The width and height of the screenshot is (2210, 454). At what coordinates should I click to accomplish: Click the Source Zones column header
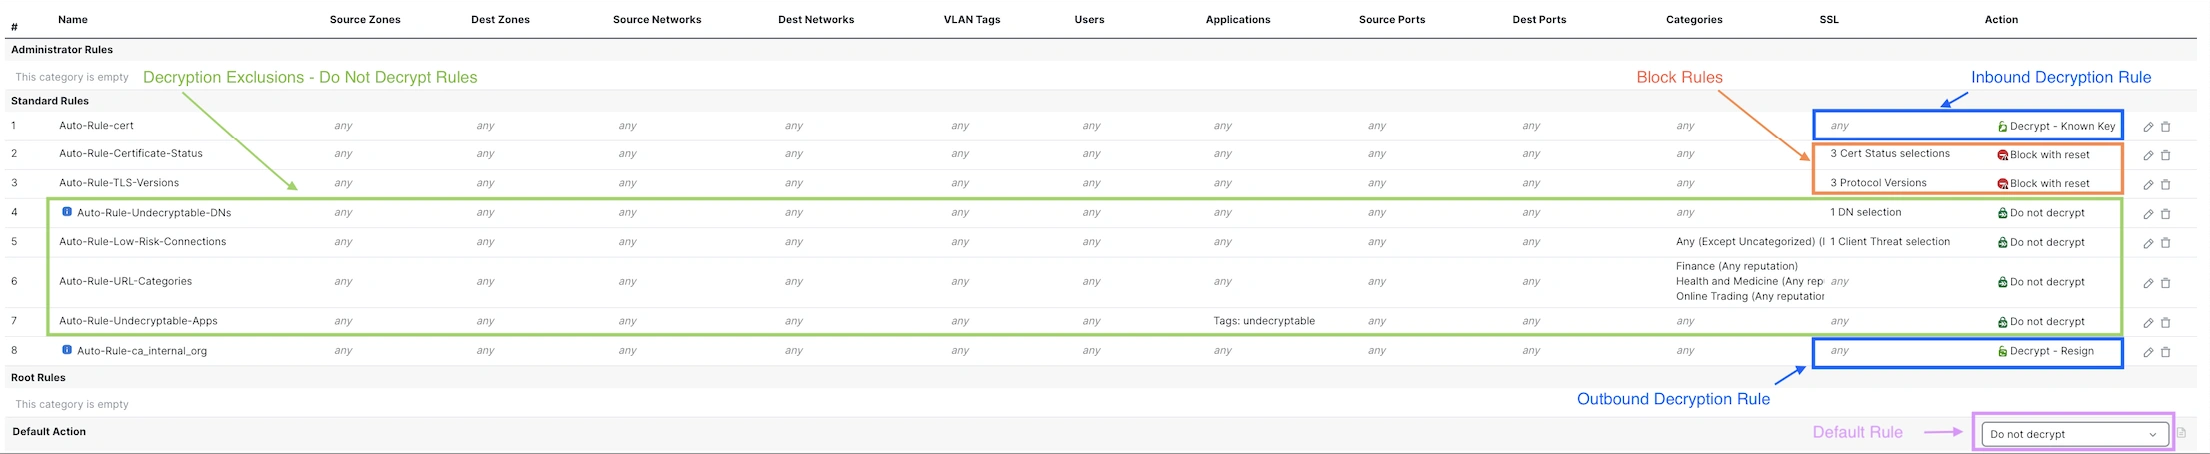point(365,19)
